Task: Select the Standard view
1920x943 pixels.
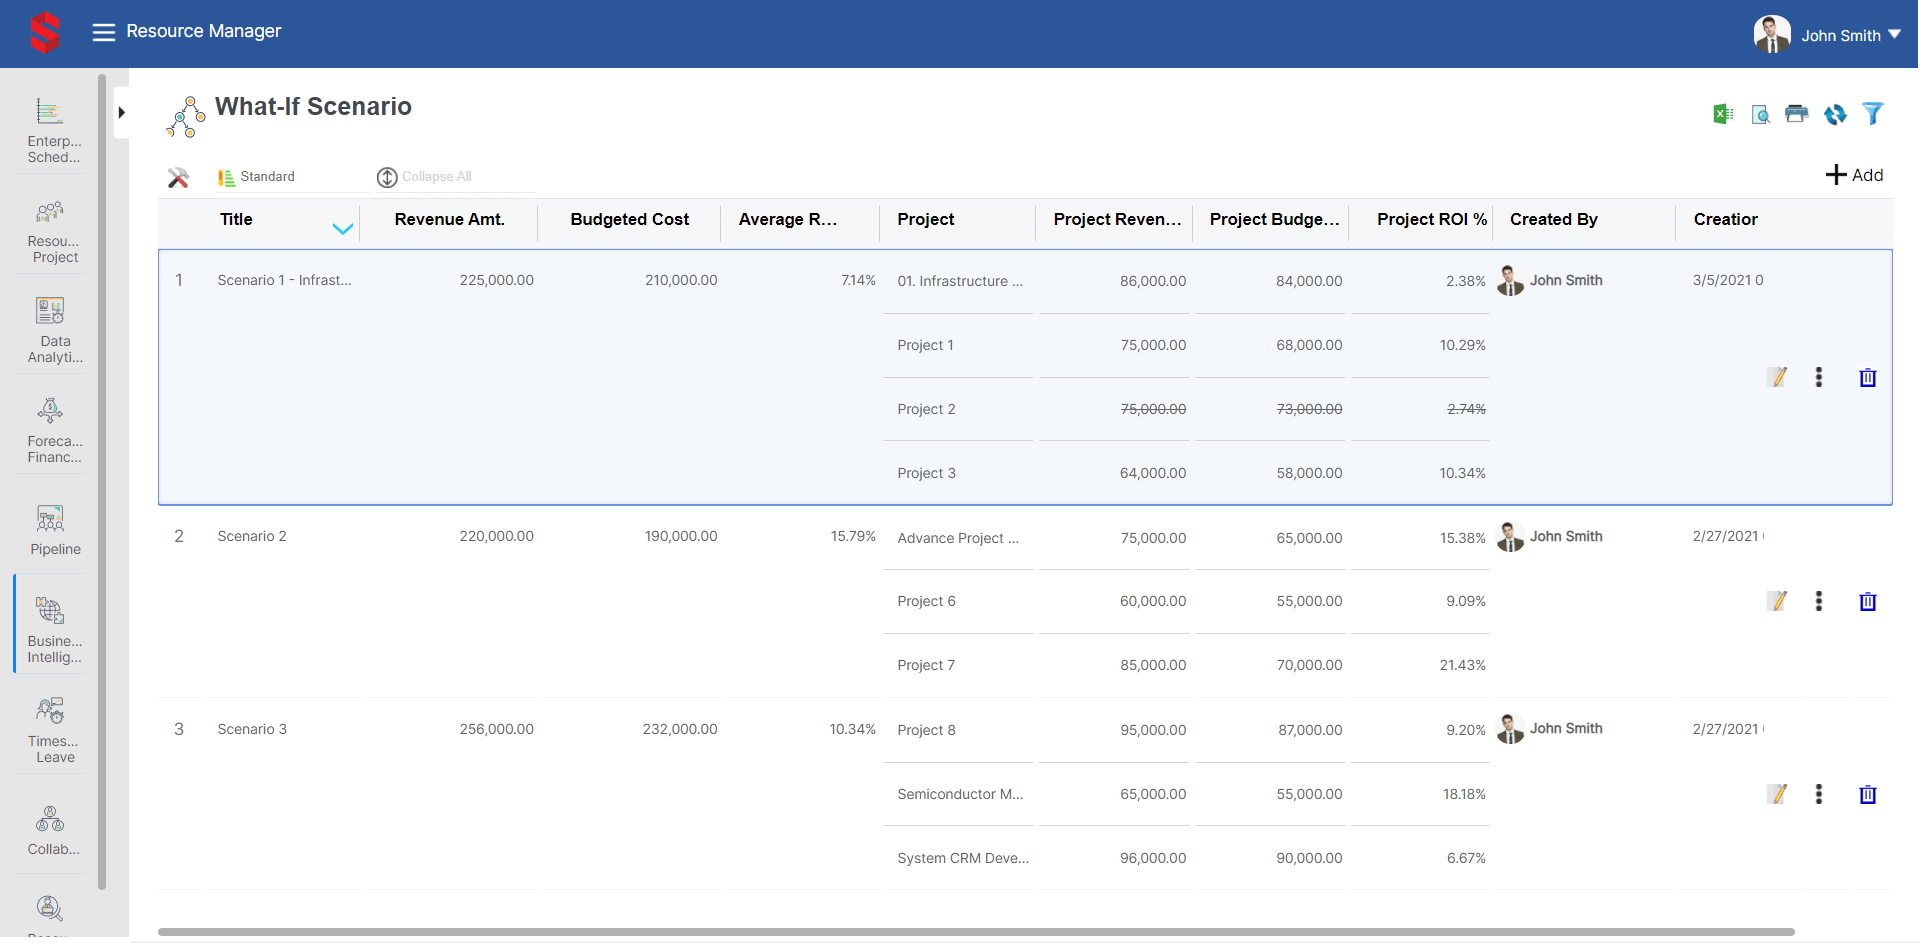Action: 257,177
